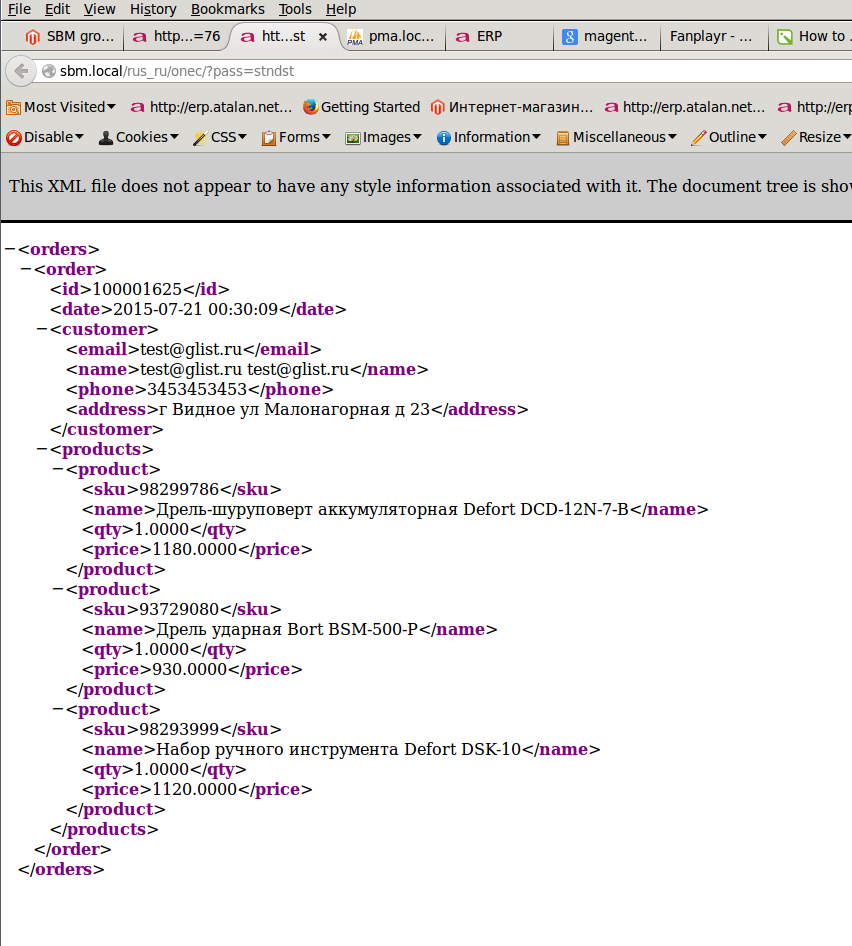
Task: Open the Help menu
Action: (x=341, y=9)
